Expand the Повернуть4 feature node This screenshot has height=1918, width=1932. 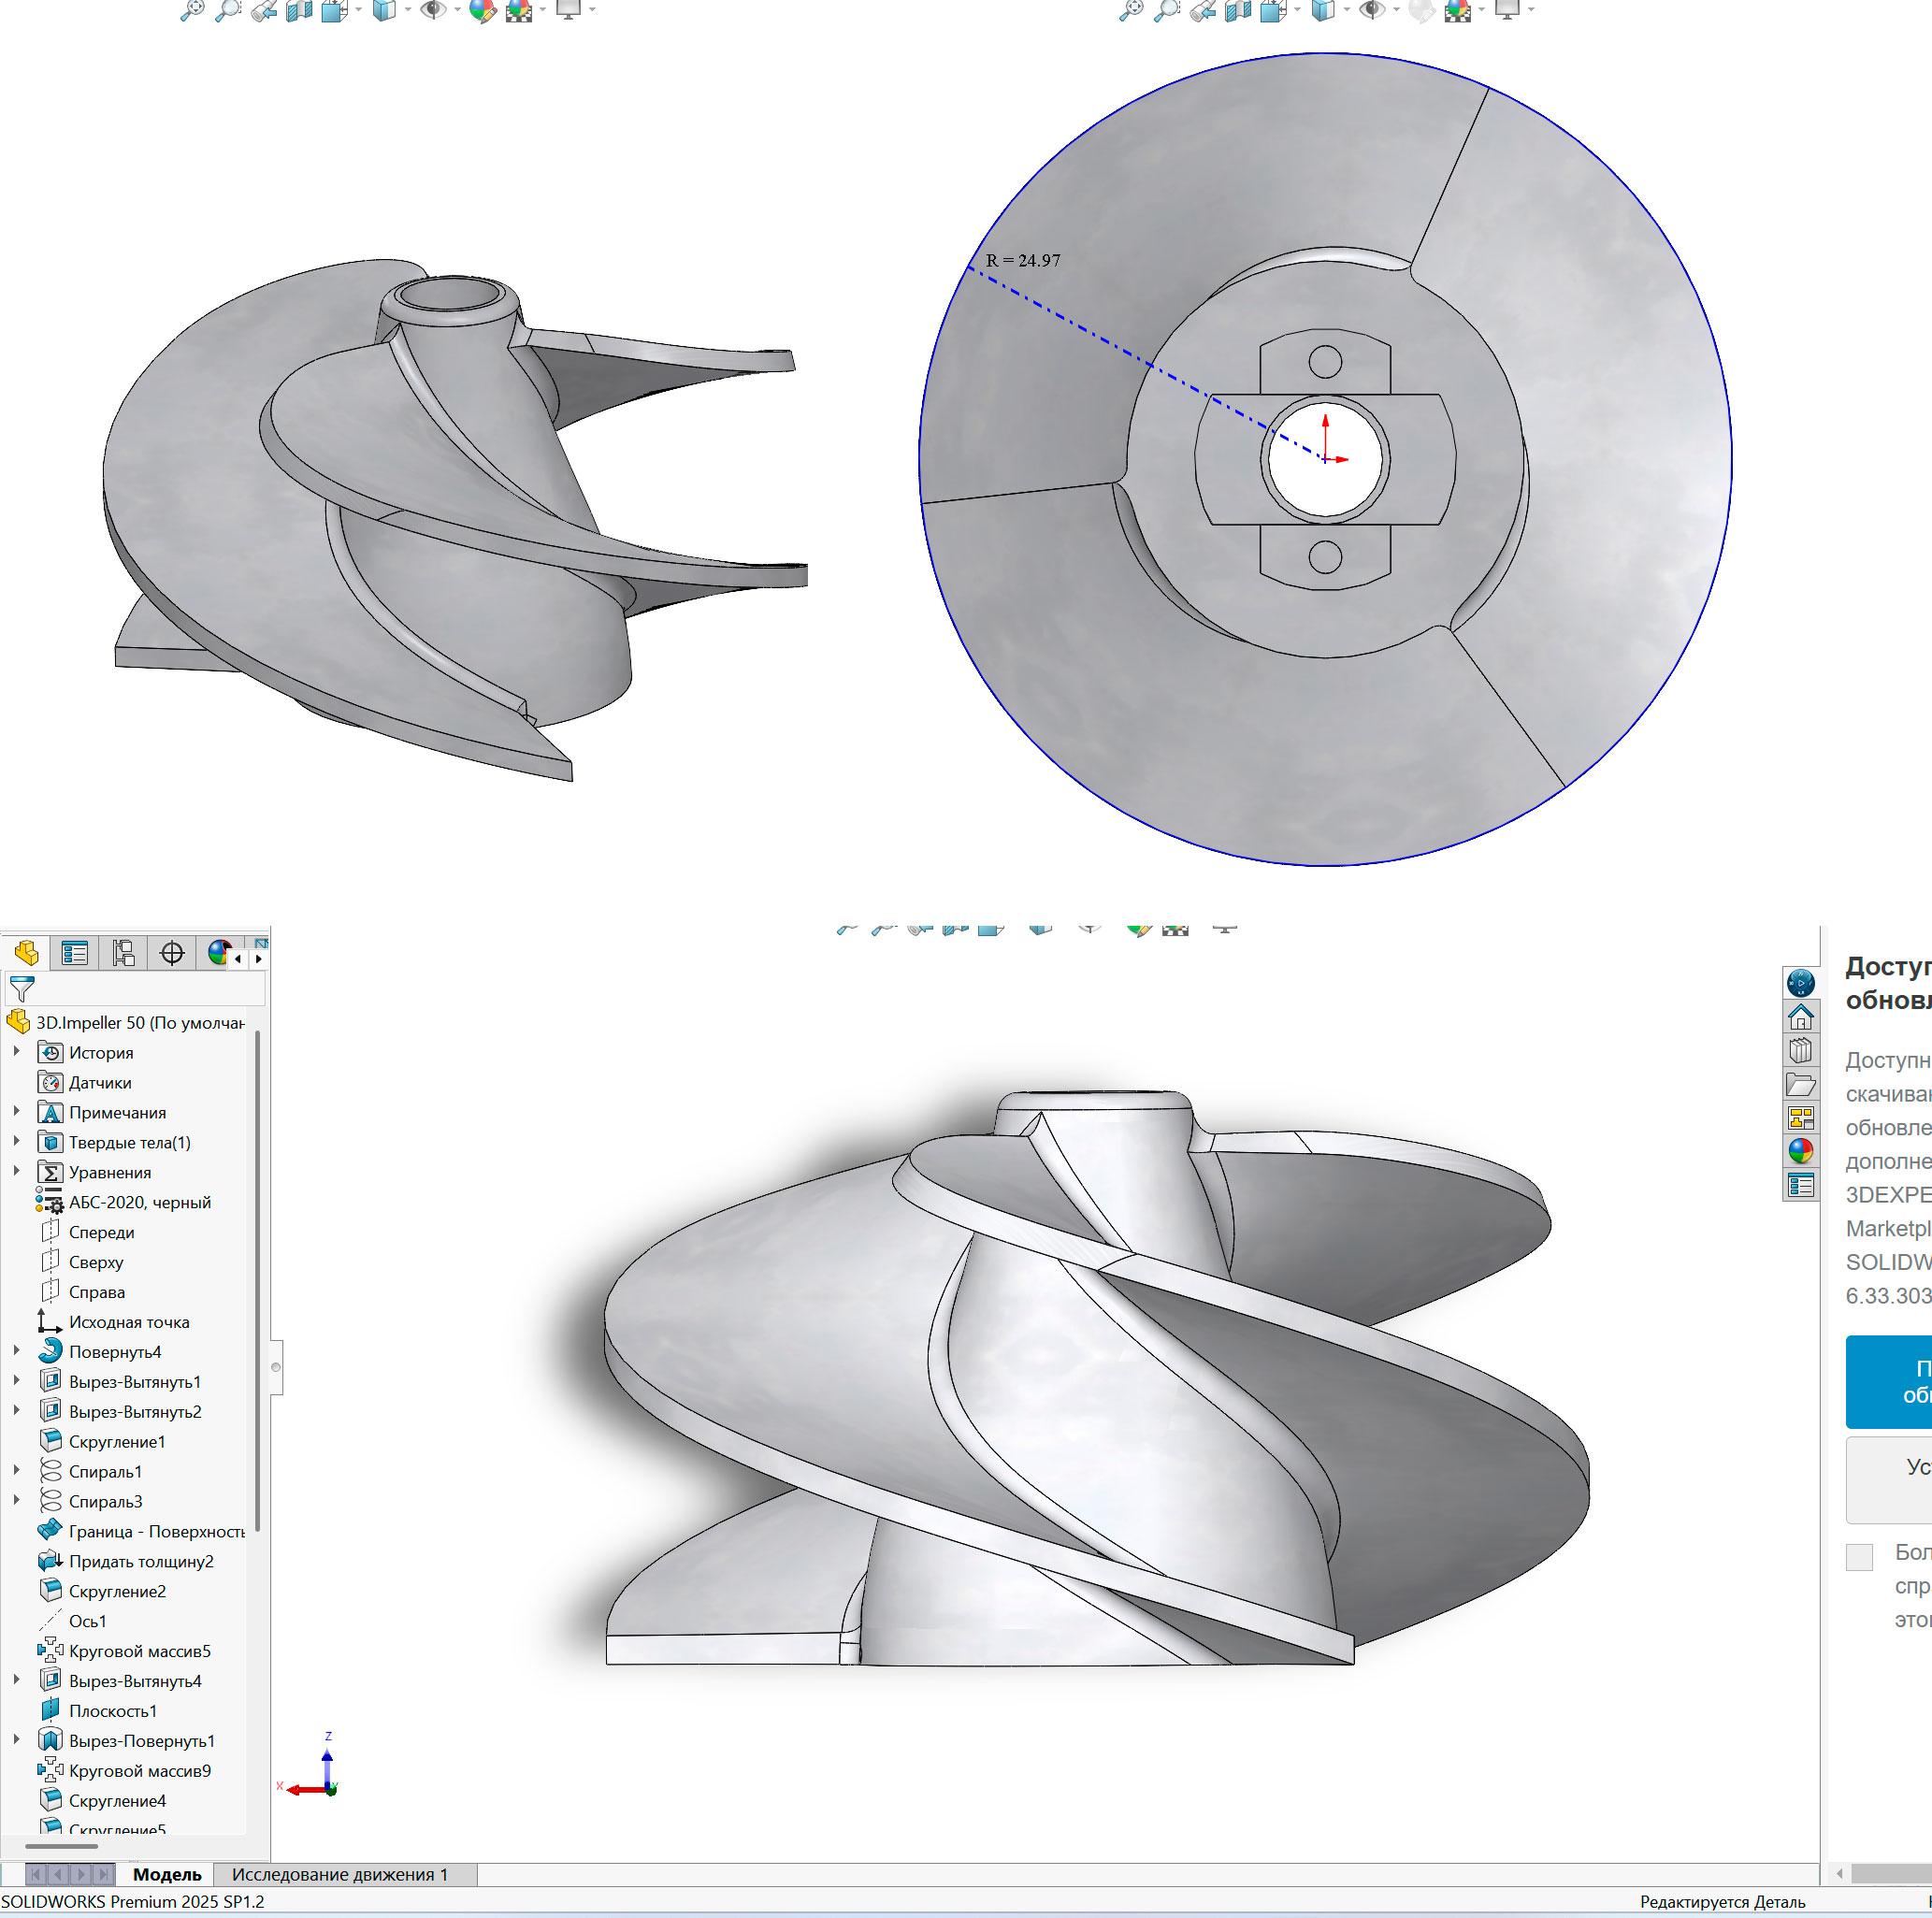coord(16,1351)
